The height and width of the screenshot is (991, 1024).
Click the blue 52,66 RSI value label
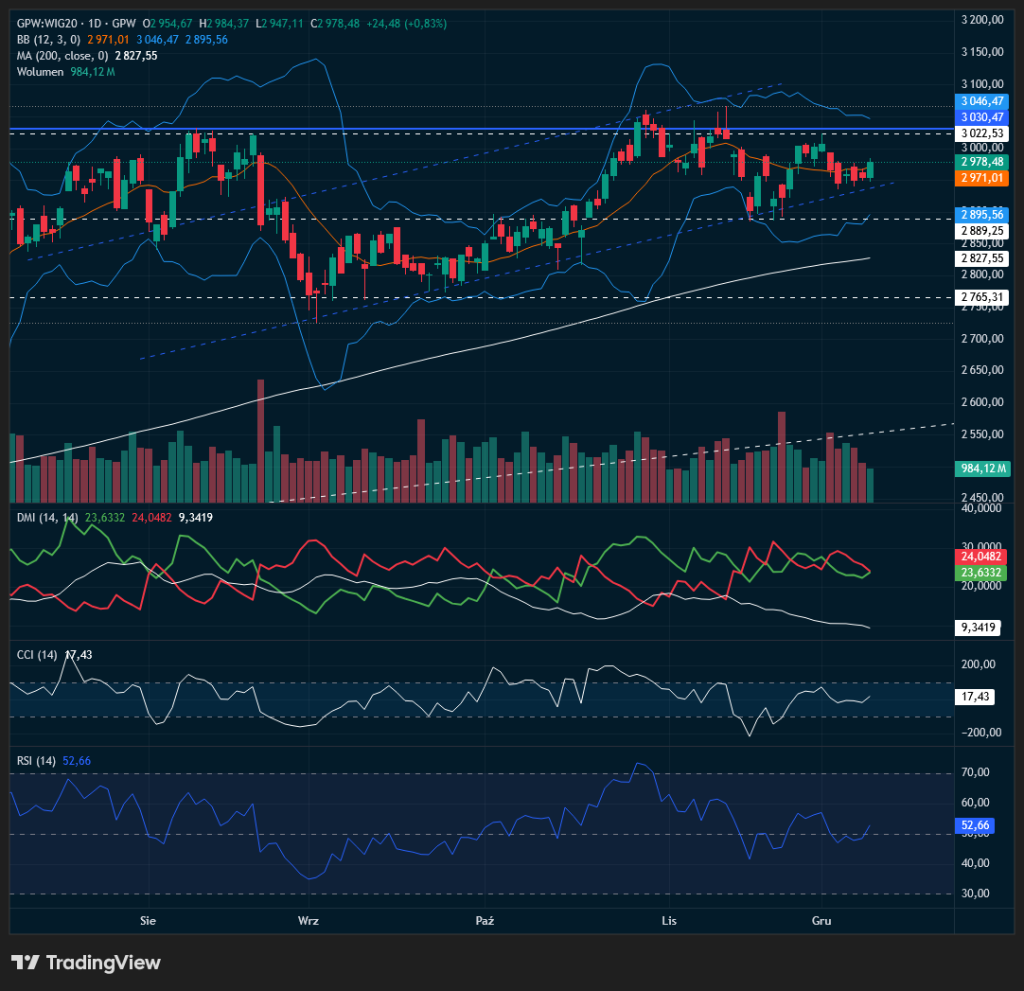974,825
